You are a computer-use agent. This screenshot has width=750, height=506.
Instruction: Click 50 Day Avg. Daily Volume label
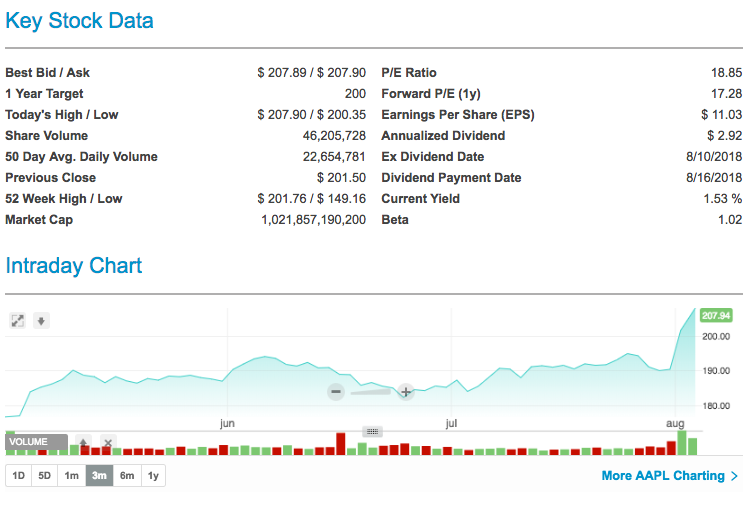click(x=81, y=157)
